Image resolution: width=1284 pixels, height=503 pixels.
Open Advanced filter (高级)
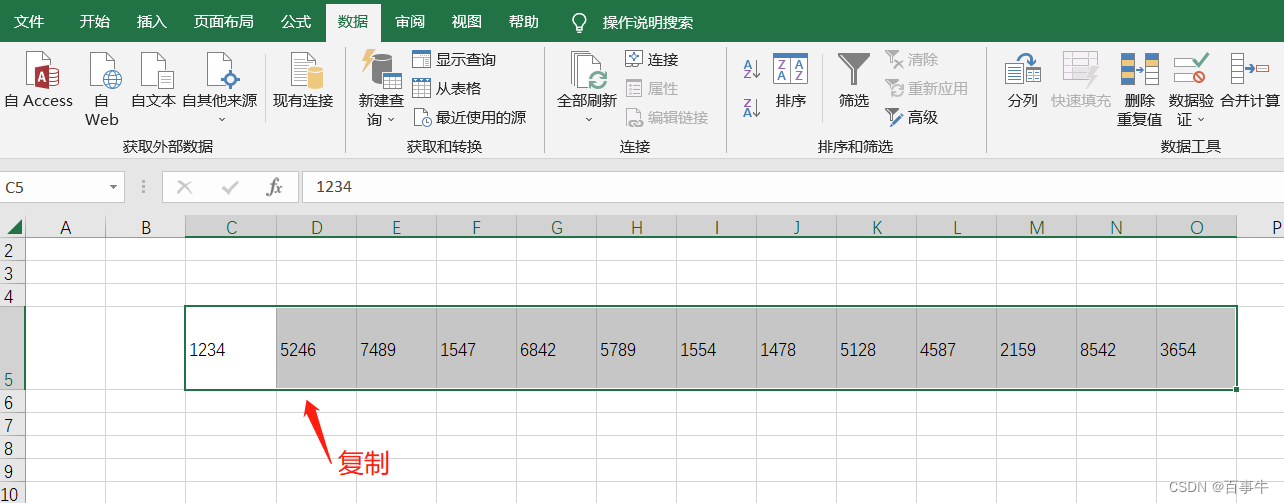(911, 117)
